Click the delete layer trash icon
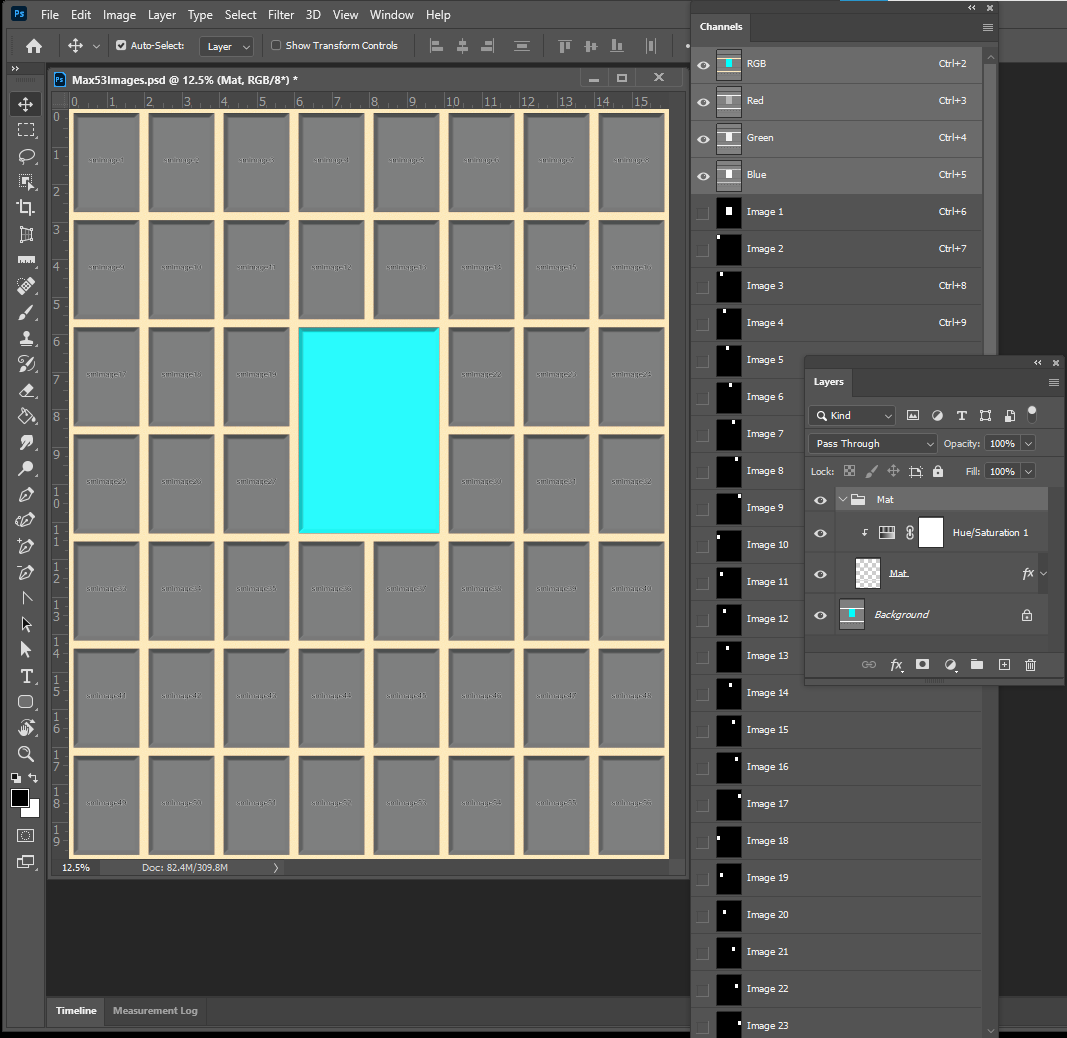Image resolution: width=1067 pixels, height=1038 pixels. tap(1030, 665)
